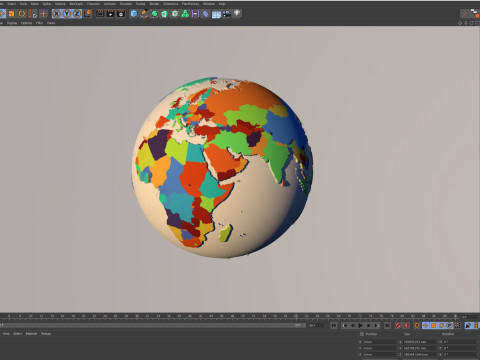
Task: Click the orange plus Axis tool icon
Action: click(x=43, y=14)
